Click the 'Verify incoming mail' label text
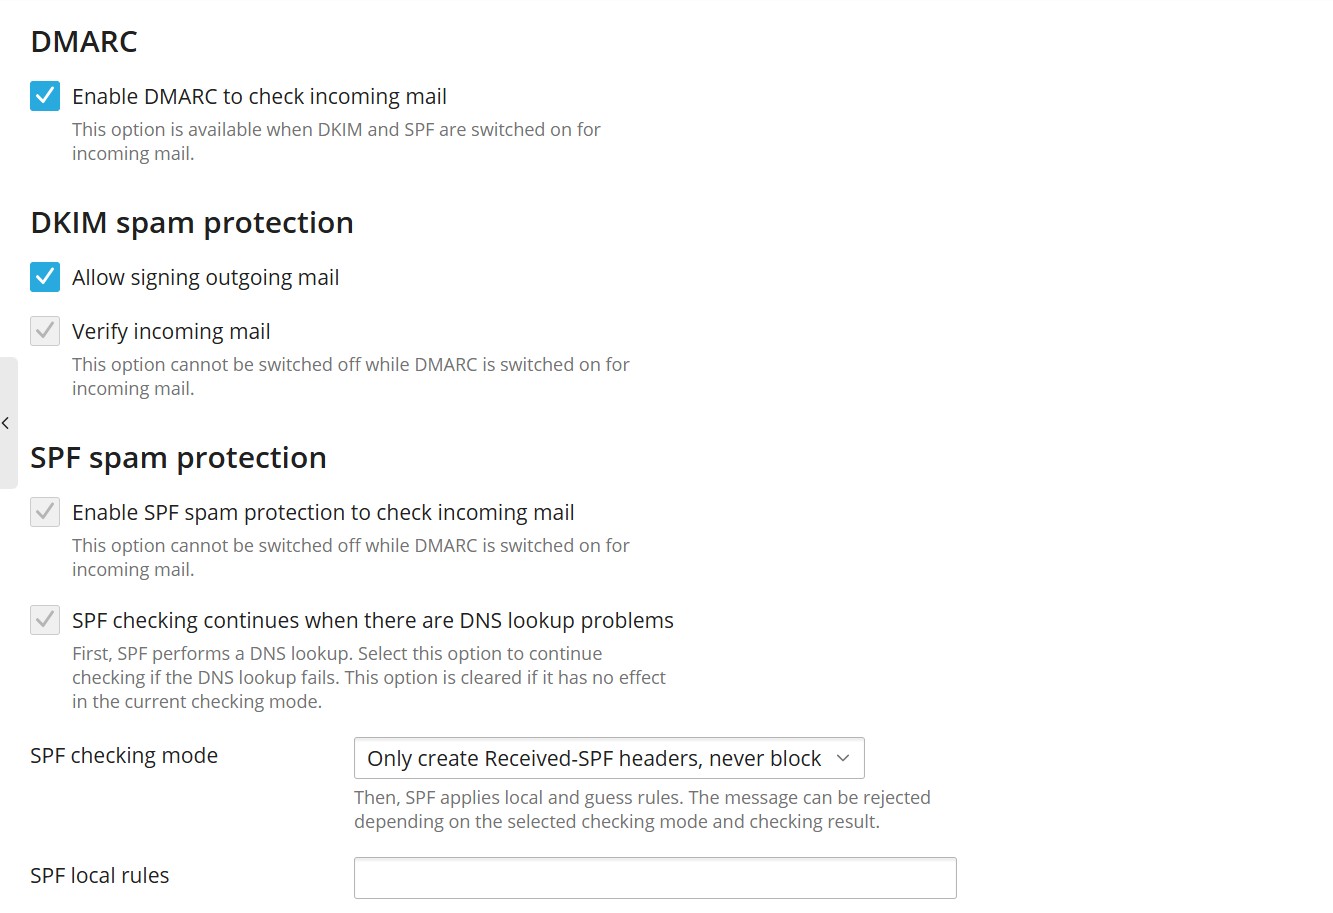This screenshot has width=1333, height=913. (x=171, y=332)
